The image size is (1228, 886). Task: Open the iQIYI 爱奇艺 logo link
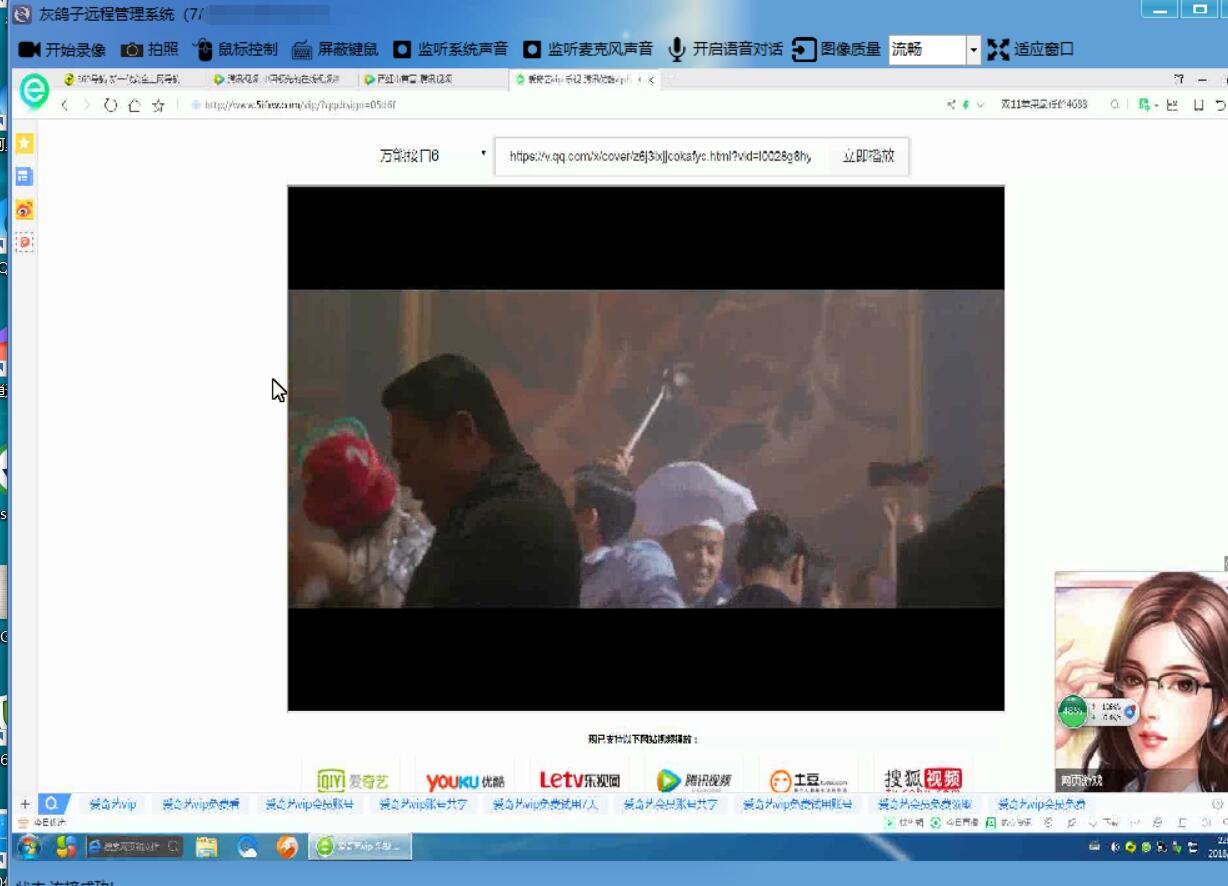click(x=352, y=781)
